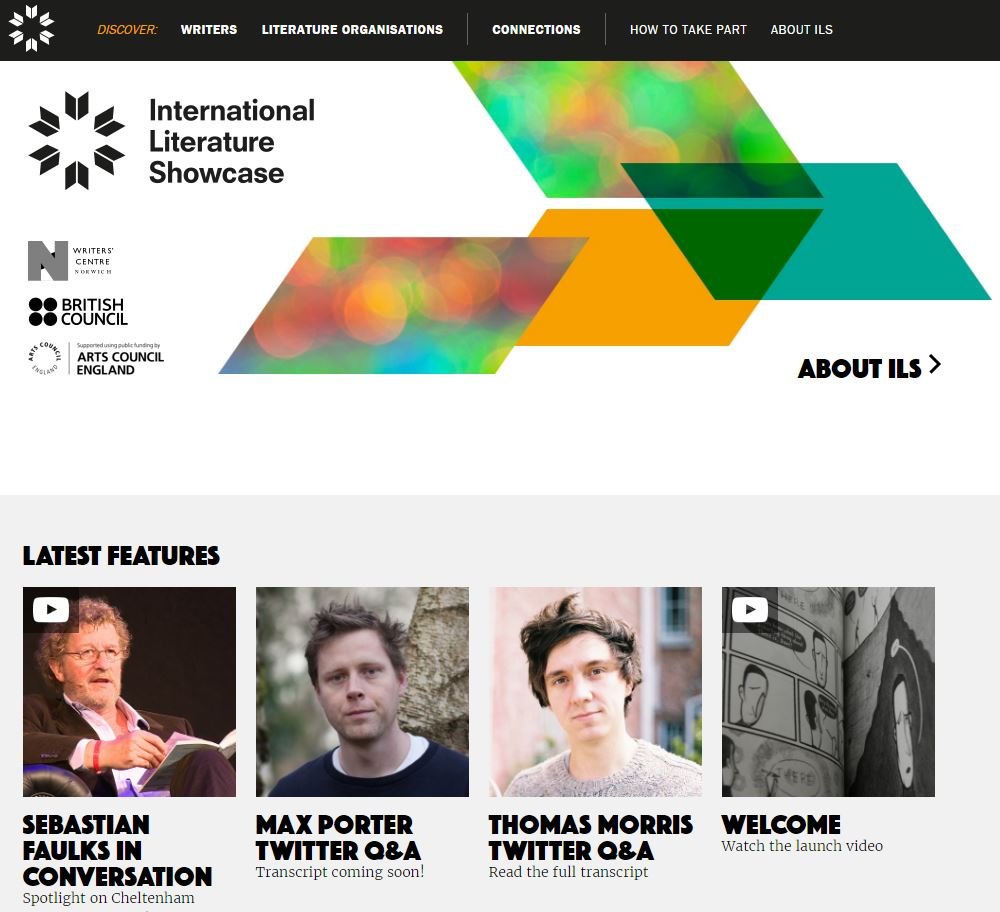The width and height of the screenshot is (1000, 912).
Task: Play the Sebastian Faulks video icon
Action: click(x=51, y=610)
